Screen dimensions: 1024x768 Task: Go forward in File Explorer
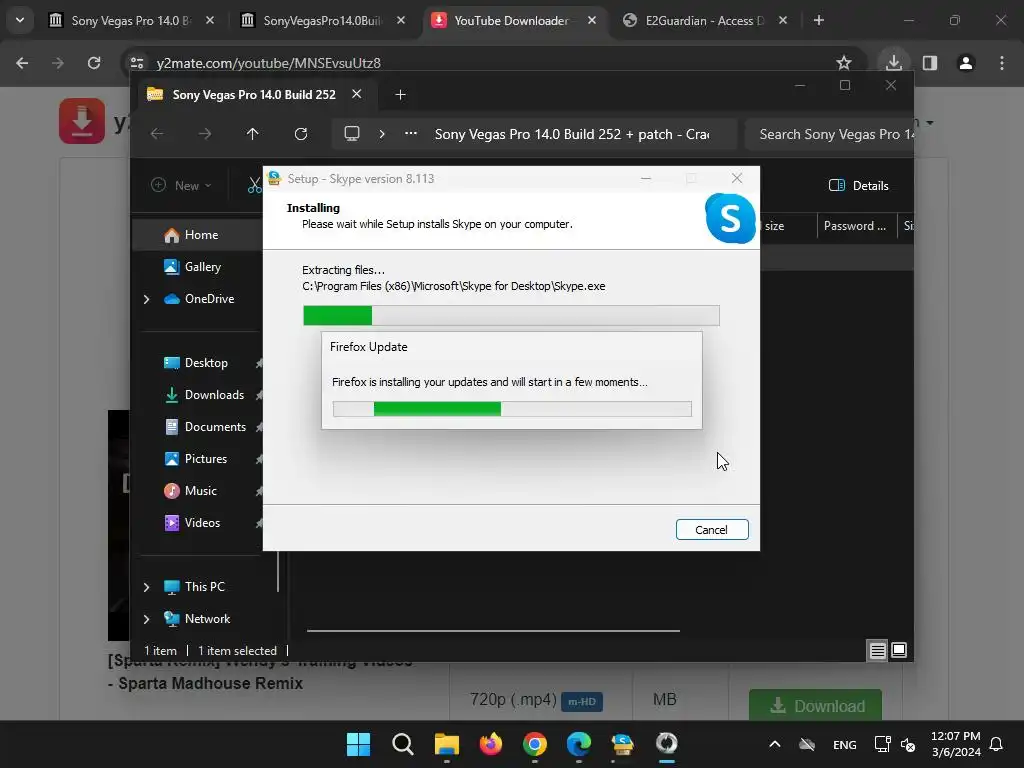point(205,134)
